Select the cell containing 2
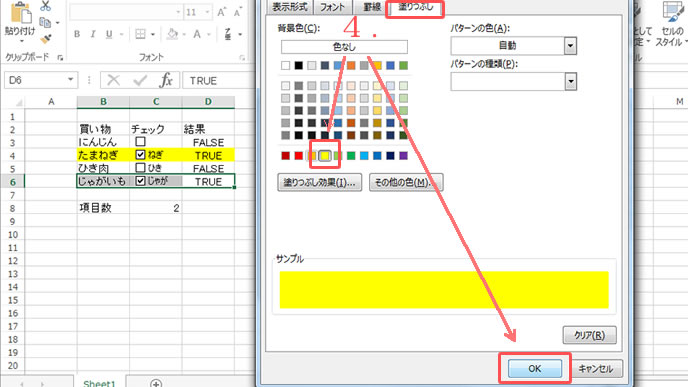 (156, 208)
